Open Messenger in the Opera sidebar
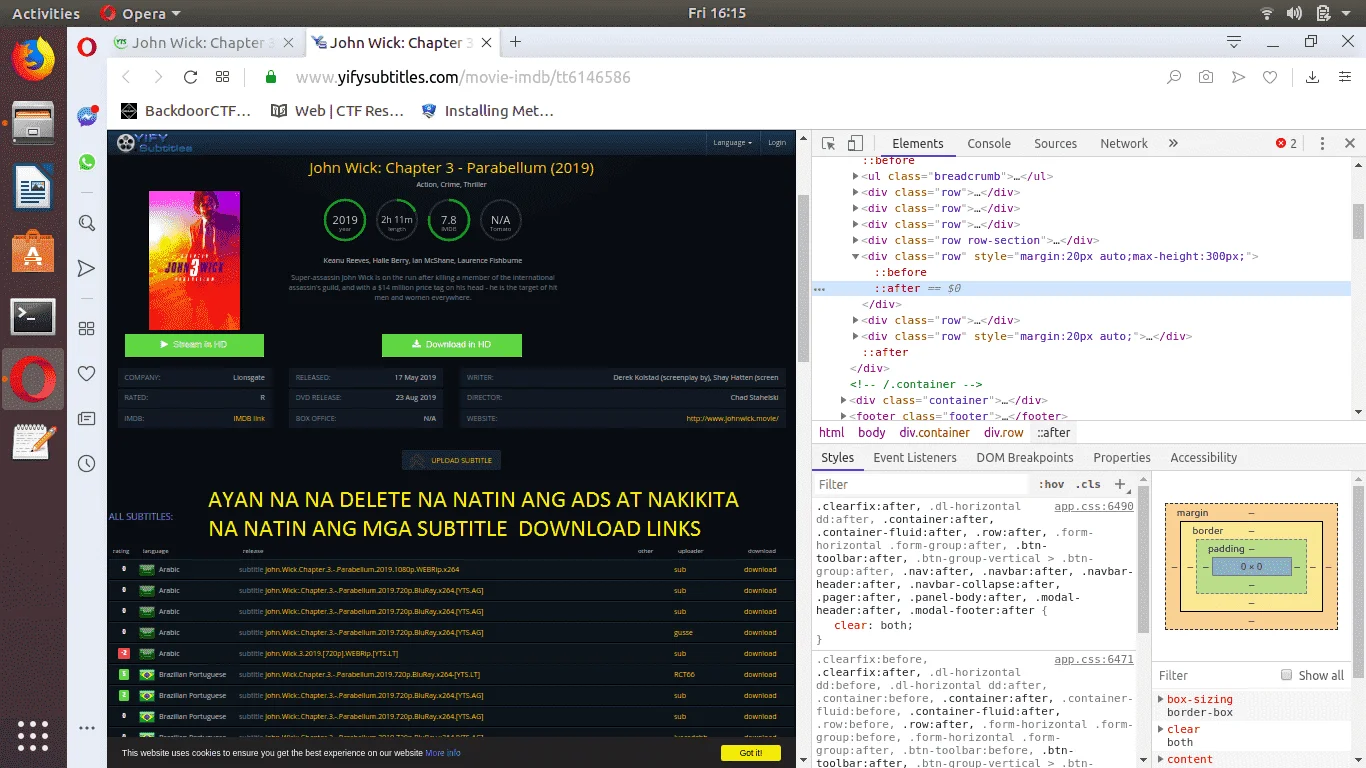The width and height of the screenshot is (1366, 768). tap(87, 116)
